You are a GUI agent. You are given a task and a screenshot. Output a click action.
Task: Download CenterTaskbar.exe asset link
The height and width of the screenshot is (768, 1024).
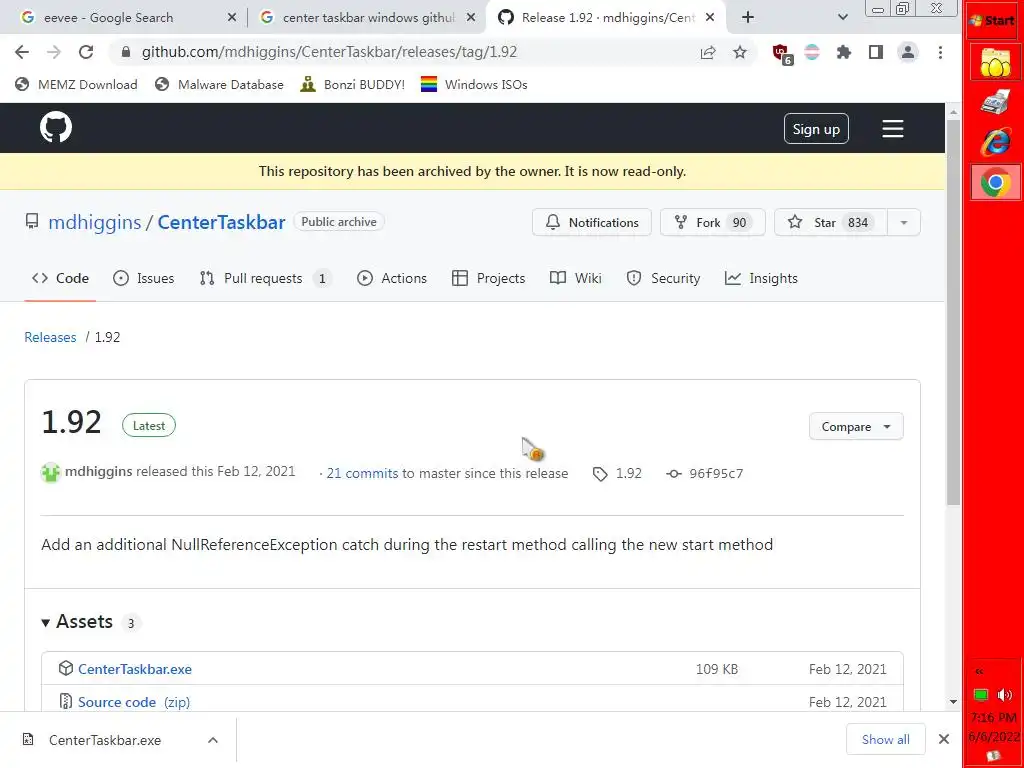coord(135,669)
